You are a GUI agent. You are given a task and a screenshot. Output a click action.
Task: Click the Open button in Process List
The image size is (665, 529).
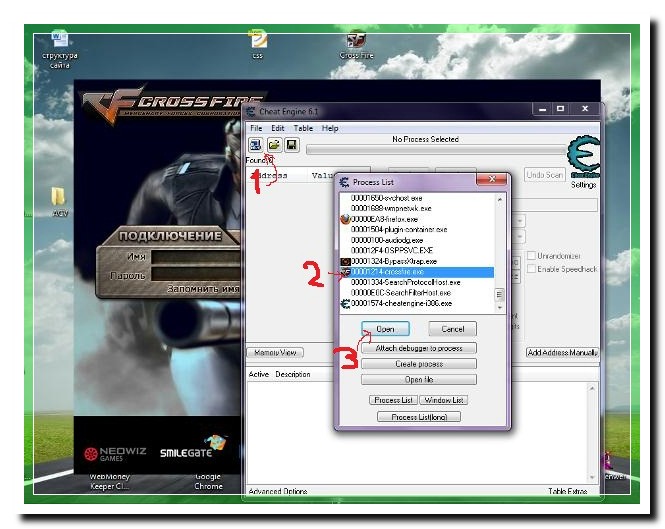[385, 329]
